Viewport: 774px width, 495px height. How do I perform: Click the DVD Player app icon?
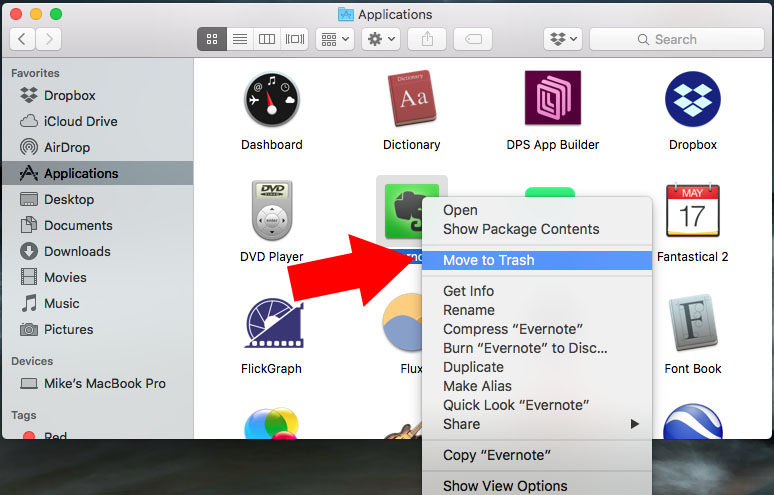pos(271,212)
